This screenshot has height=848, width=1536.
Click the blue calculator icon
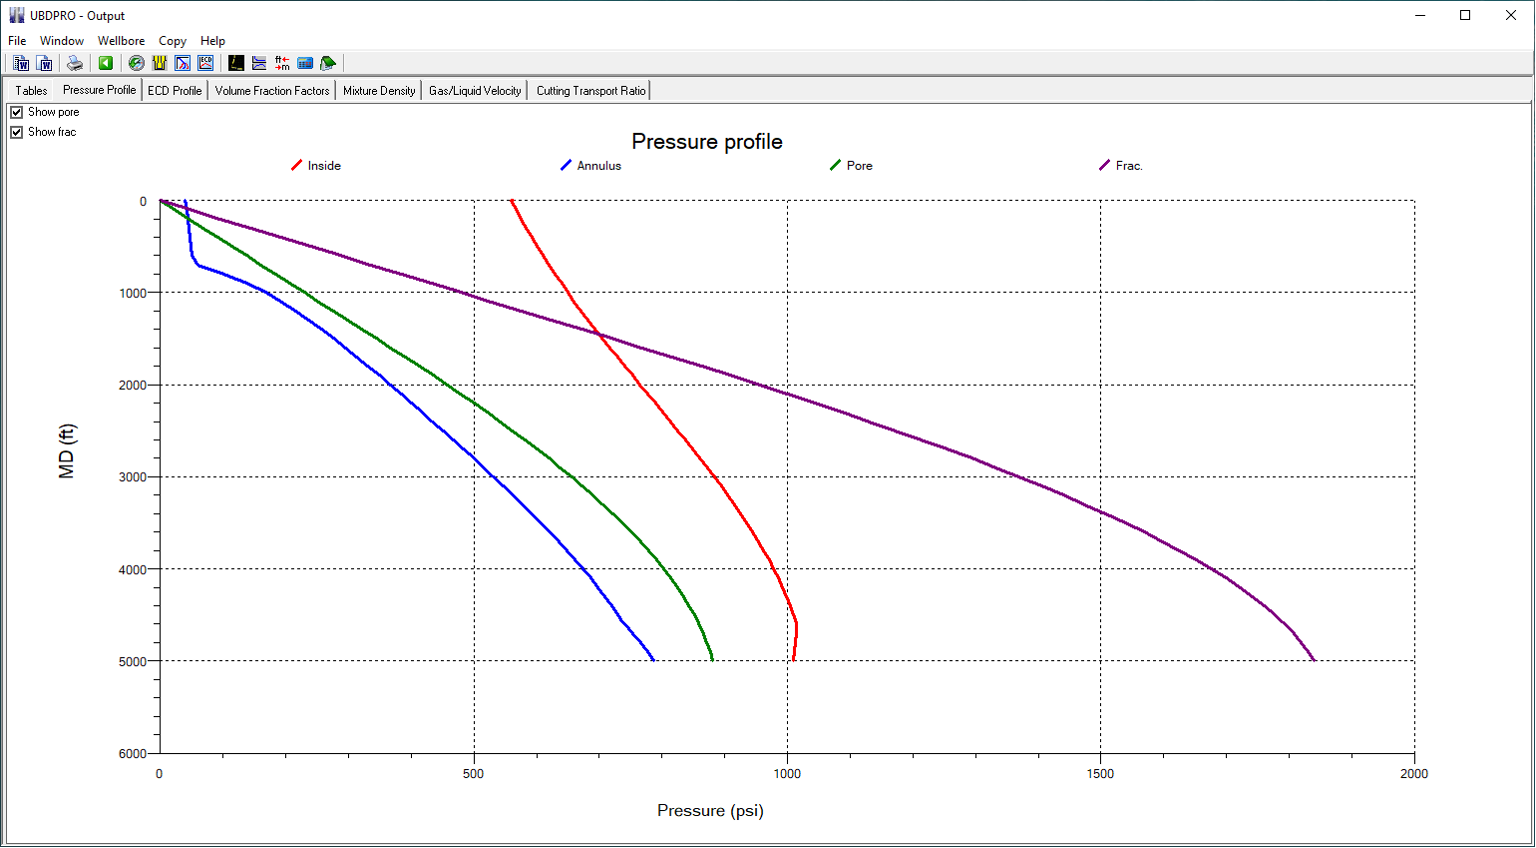(305, 63)
